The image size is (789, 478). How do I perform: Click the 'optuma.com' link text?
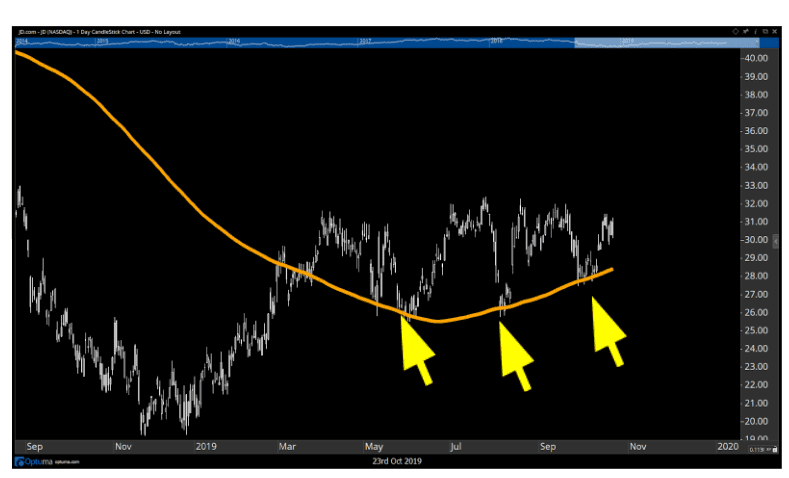[x=67, y=462]
